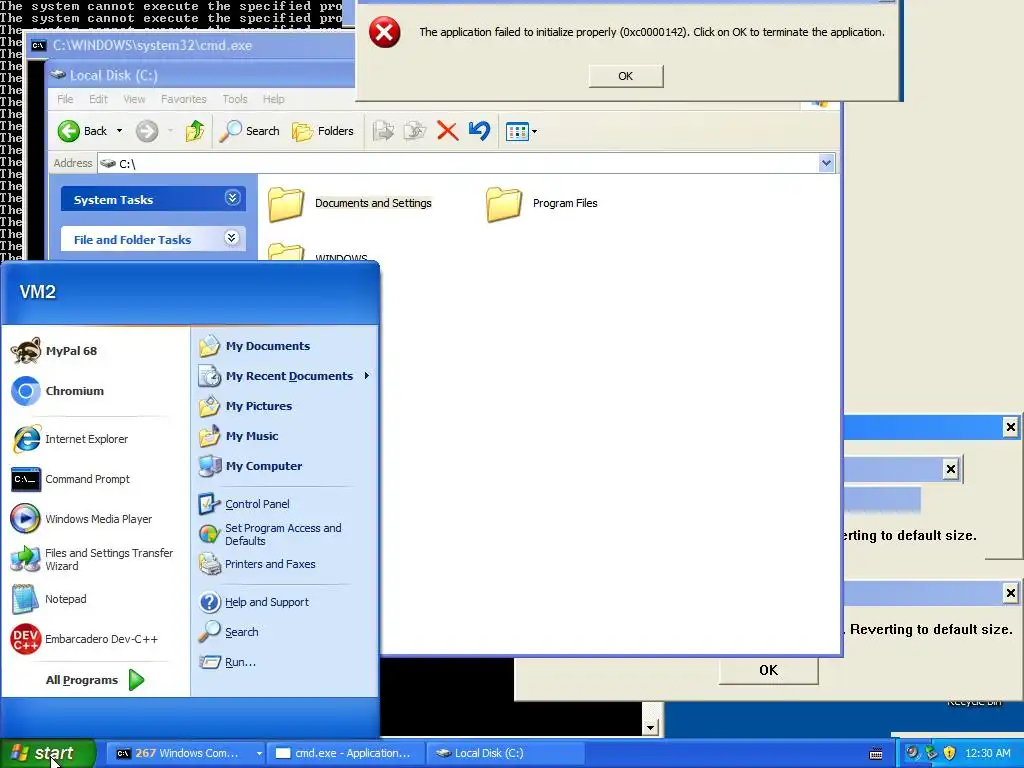Click the Undo icon in Explorer toolbar

479,131
